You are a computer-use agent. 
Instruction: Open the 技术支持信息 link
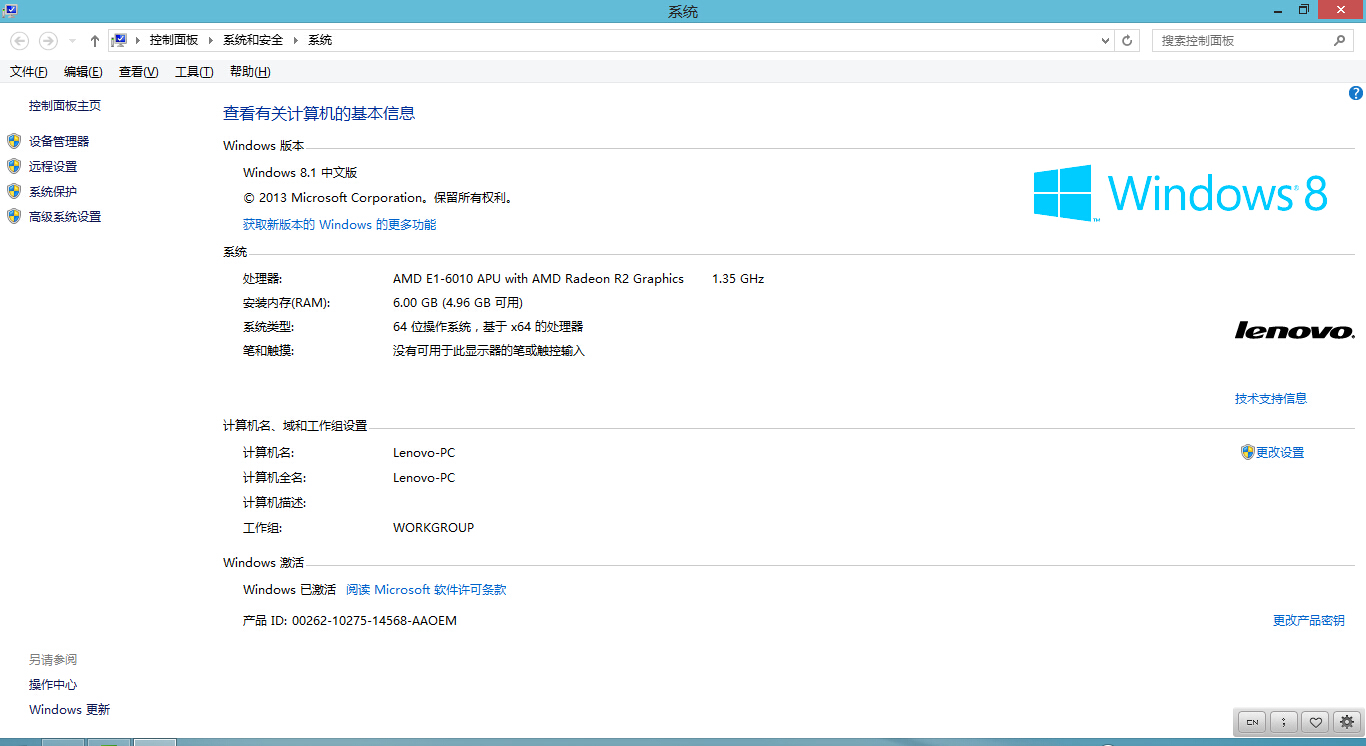pyautogui.click(x=1271, y=398)
